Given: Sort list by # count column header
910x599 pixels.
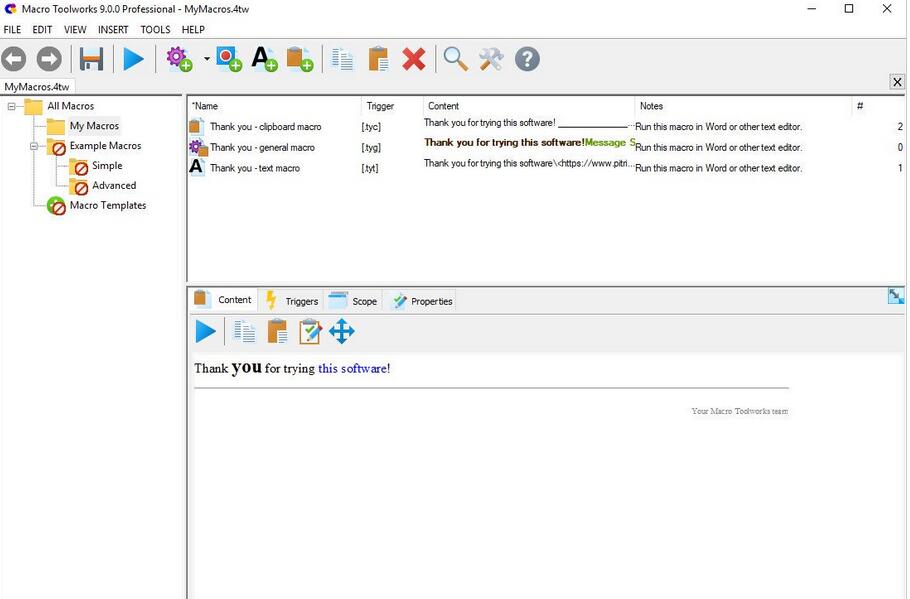Looking at the screenshot, I should click(x=878, y=106).
